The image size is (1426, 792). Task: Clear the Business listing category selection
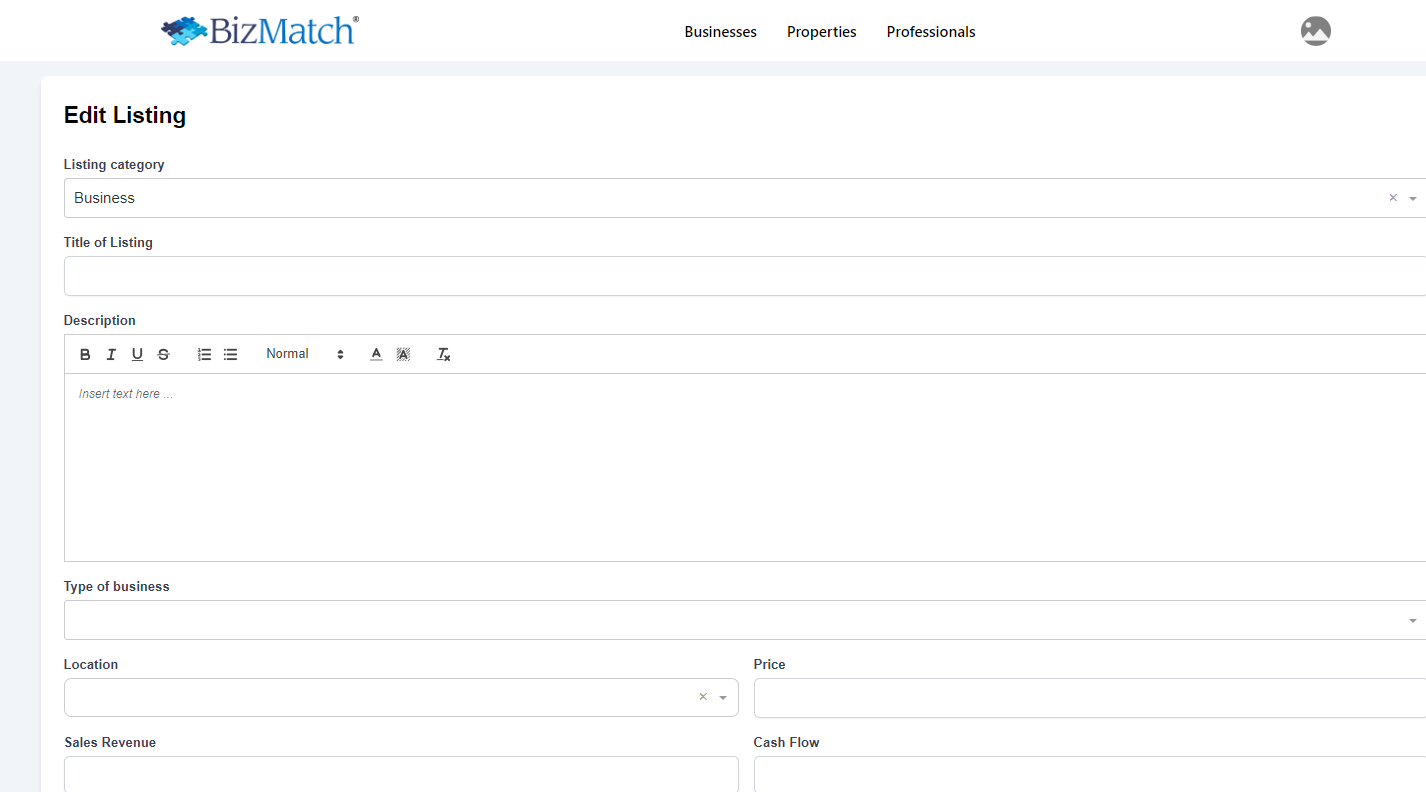click(x=1392, y=198)
